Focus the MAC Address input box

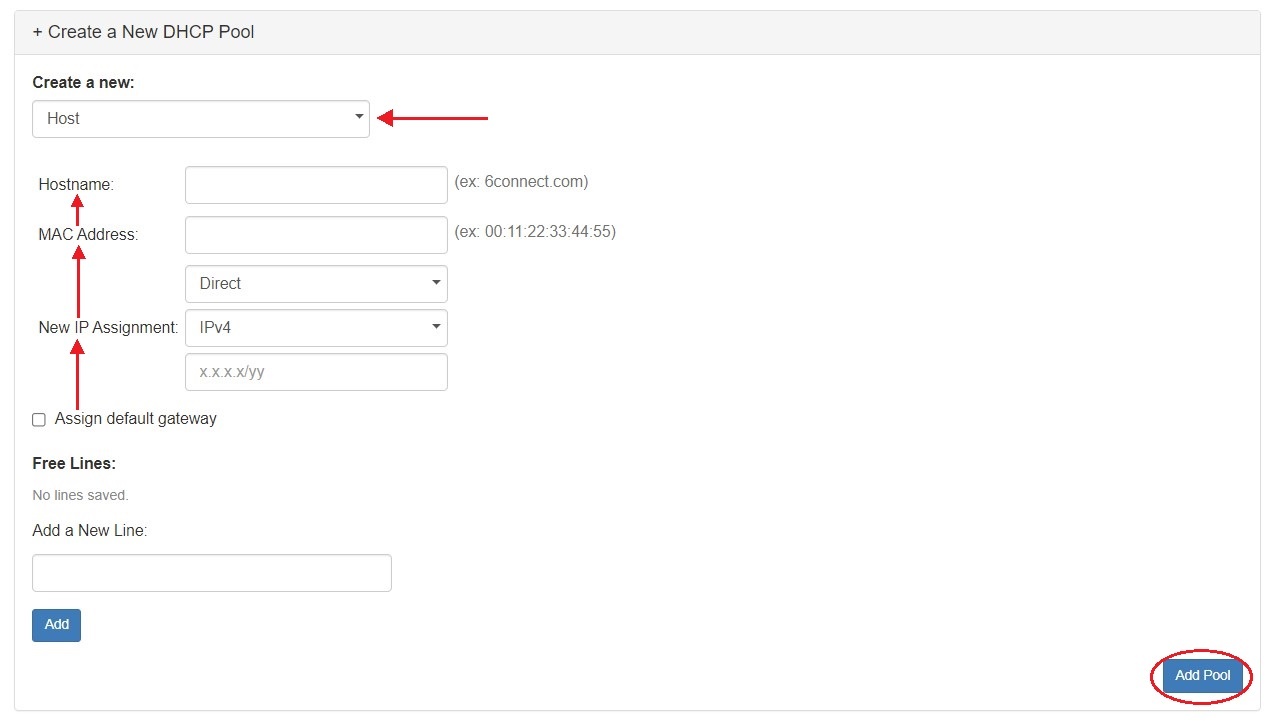(x=316, y=235)
